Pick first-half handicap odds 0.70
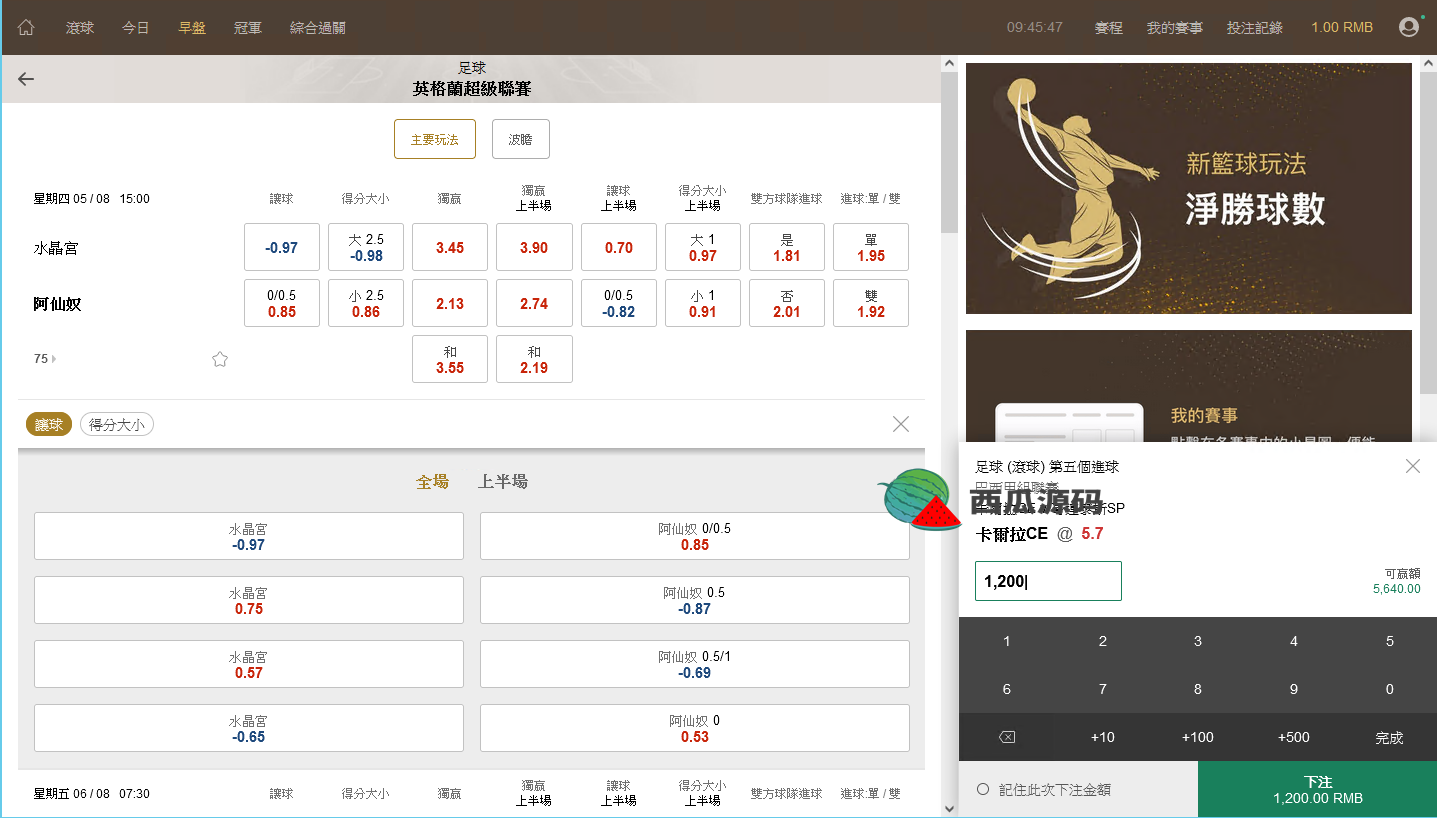Image resolution: width=1437 pixels, height=818 pixels. (619, 247)
